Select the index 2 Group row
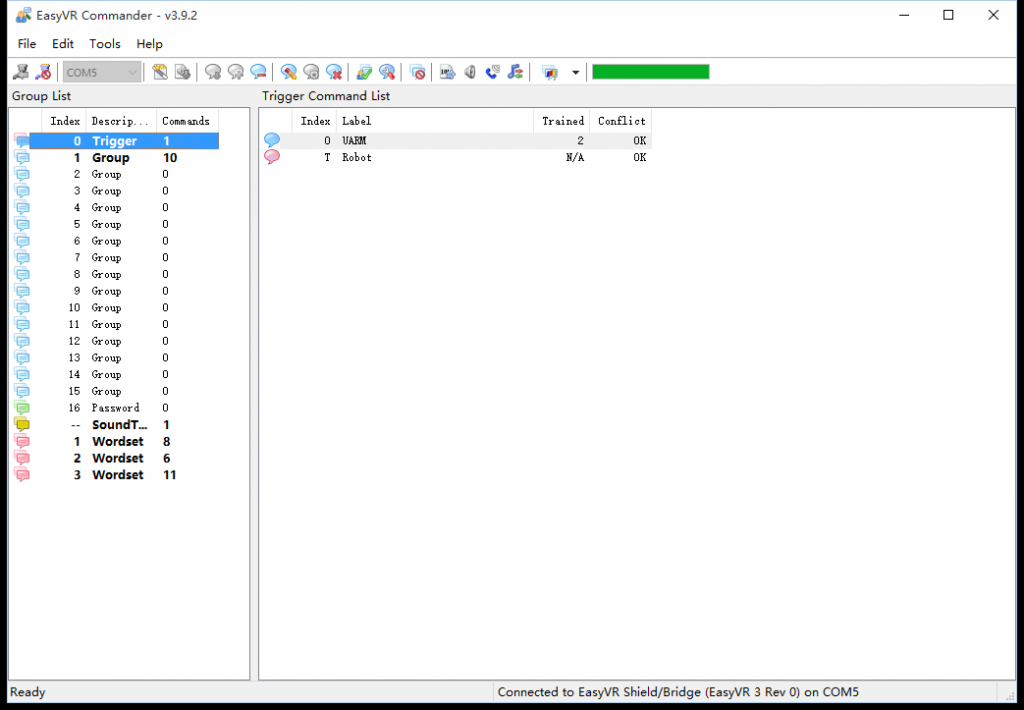Viewport: 1024px width, 710px height. point(116,174)
